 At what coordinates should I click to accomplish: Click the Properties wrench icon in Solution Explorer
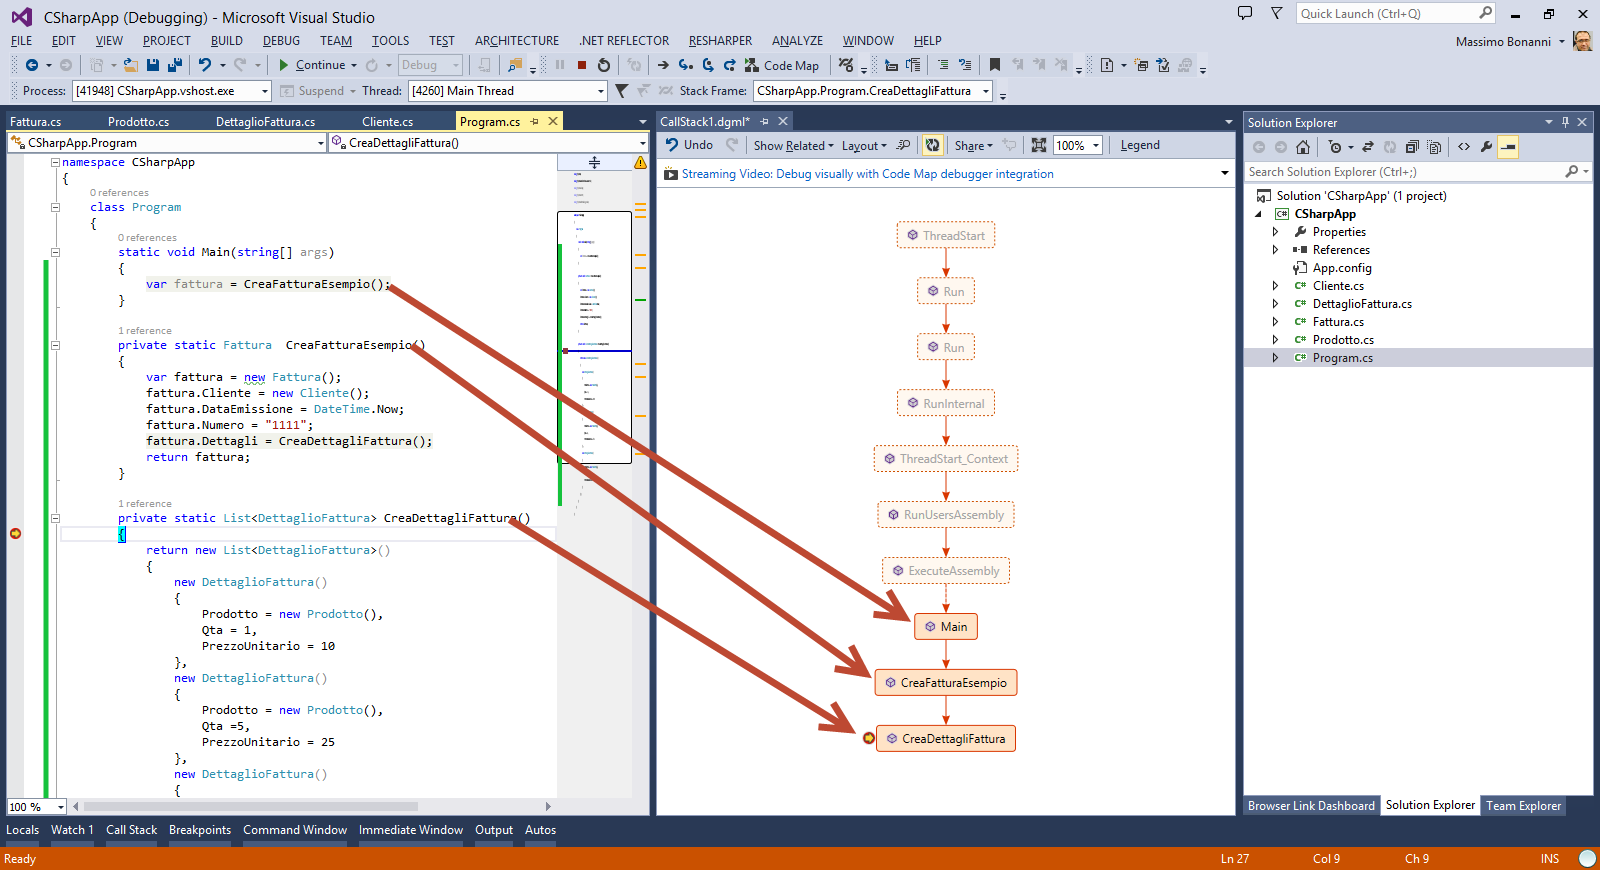click(x=1487, y=147)
